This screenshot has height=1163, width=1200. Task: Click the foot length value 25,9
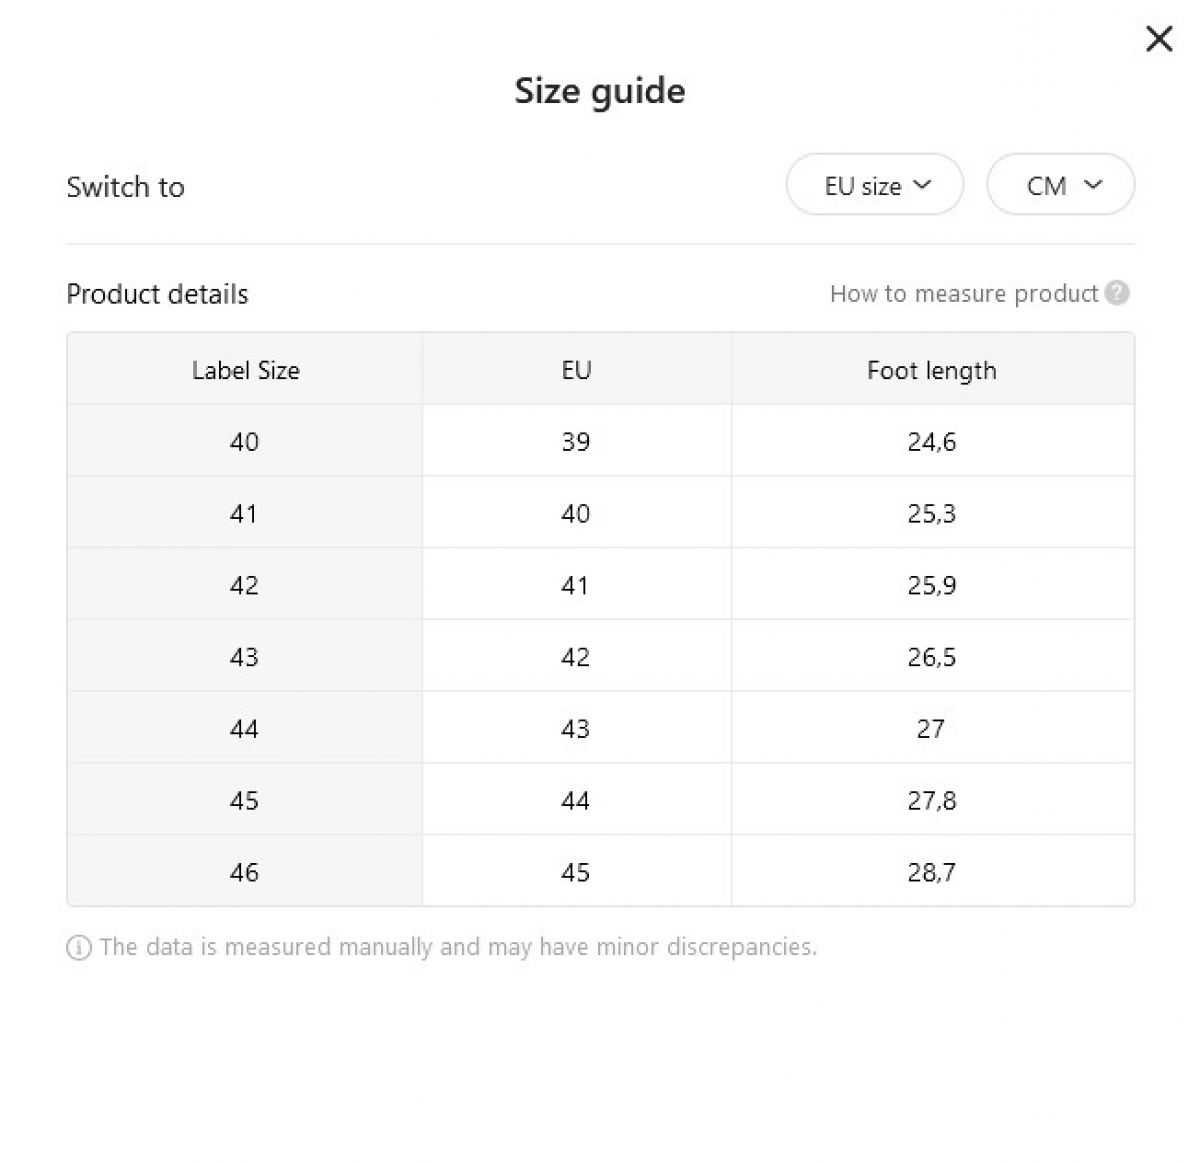pyautogui.click(x=932, y=585)
